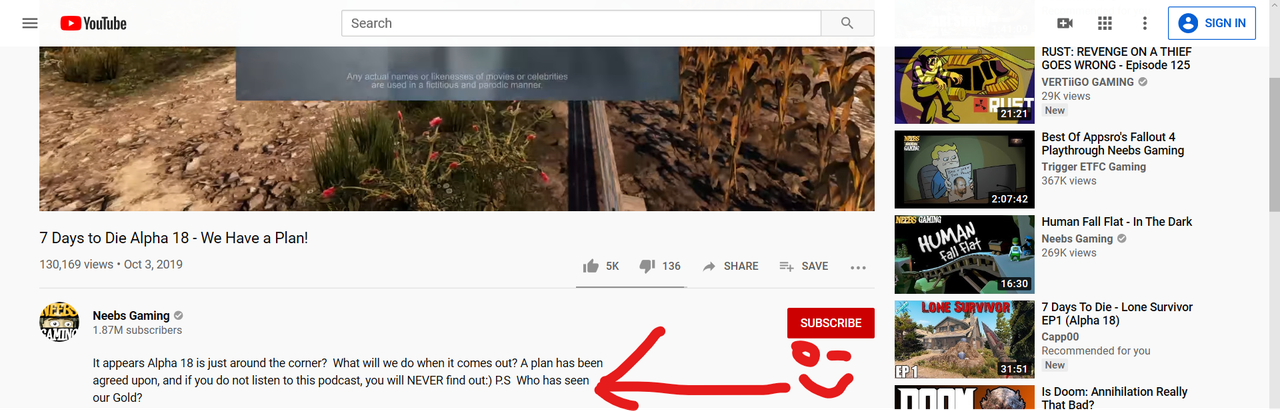Click Capp00 channel name
The height and width of the screenshot is (411, 1280).
tap(1059, 337)
